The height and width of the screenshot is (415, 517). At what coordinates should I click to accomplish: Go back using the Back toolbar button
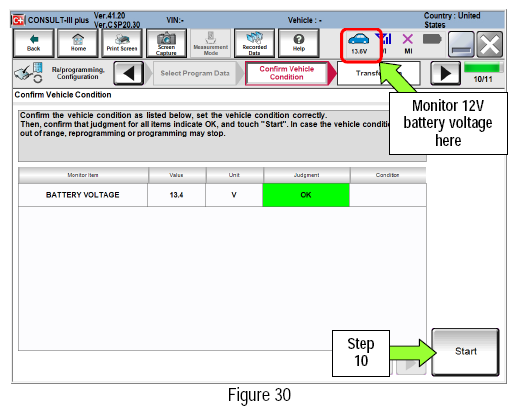click(33, 43)
